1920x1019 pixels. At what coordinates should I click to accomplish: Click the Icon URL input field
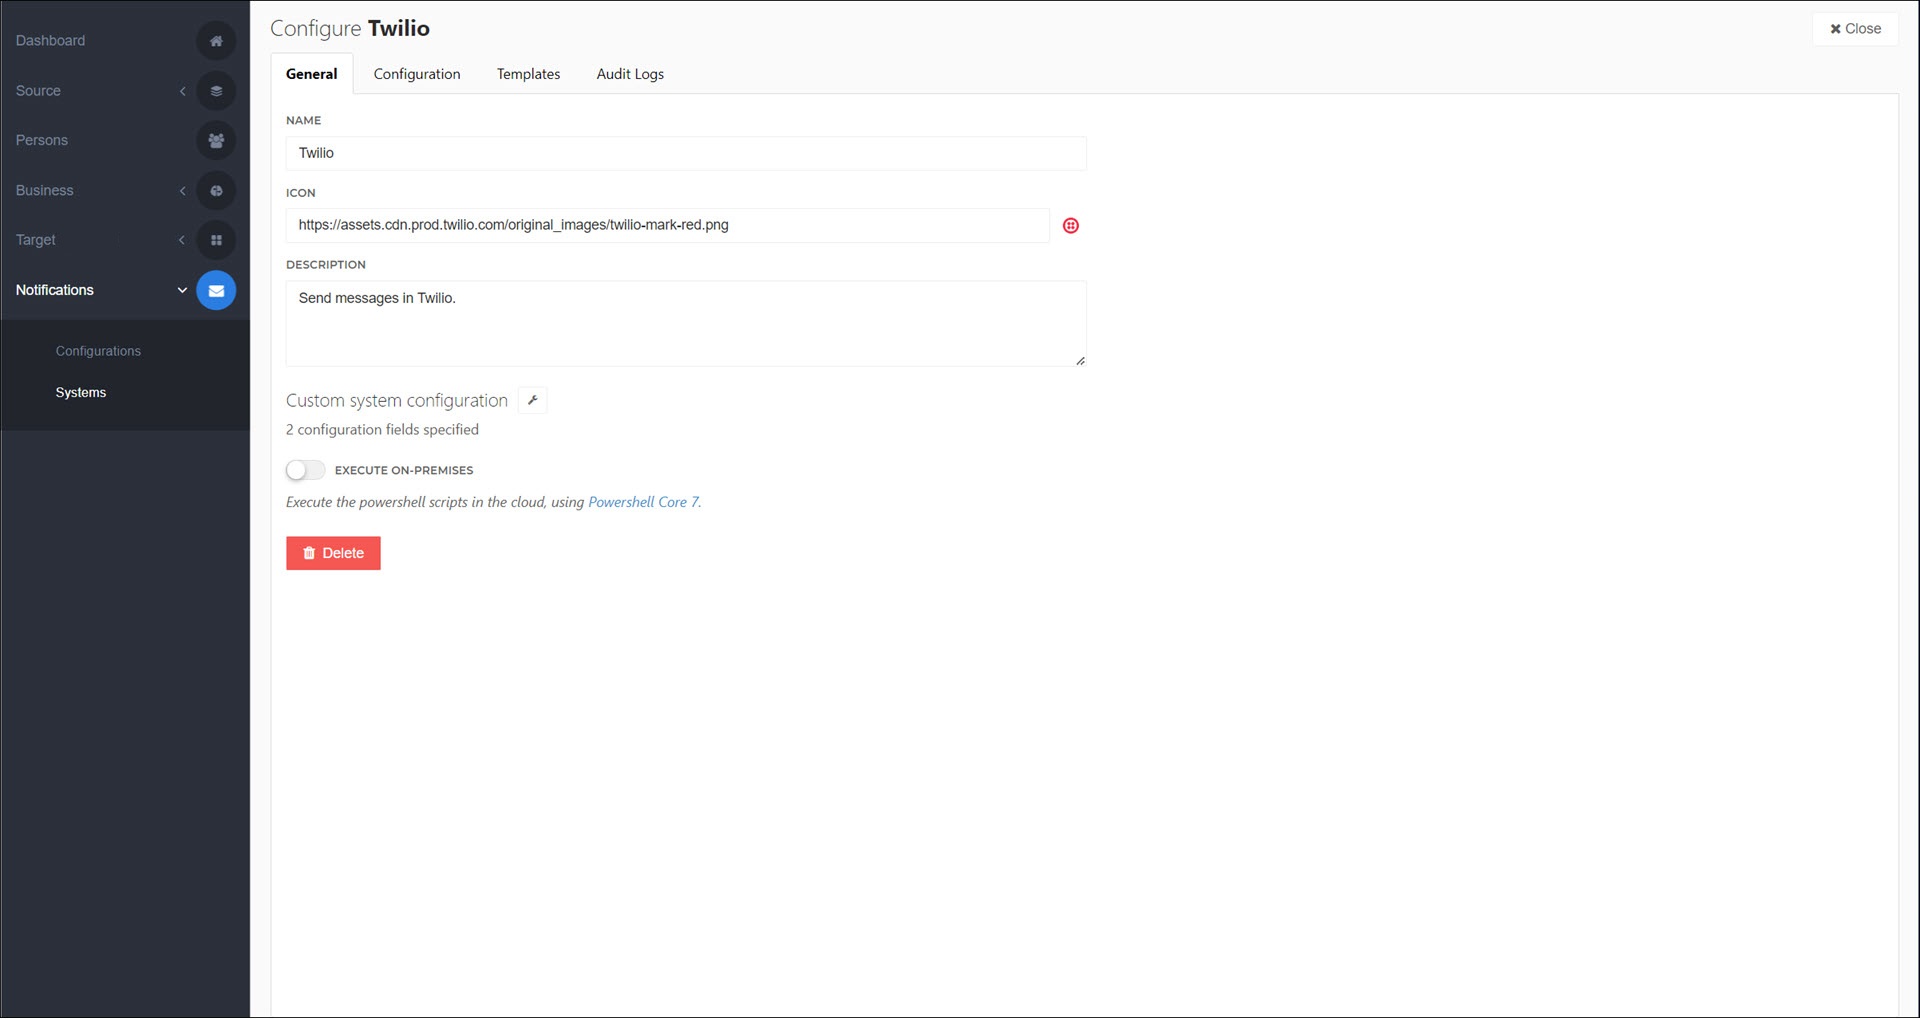pyautogui.click(x=668, y=226)
